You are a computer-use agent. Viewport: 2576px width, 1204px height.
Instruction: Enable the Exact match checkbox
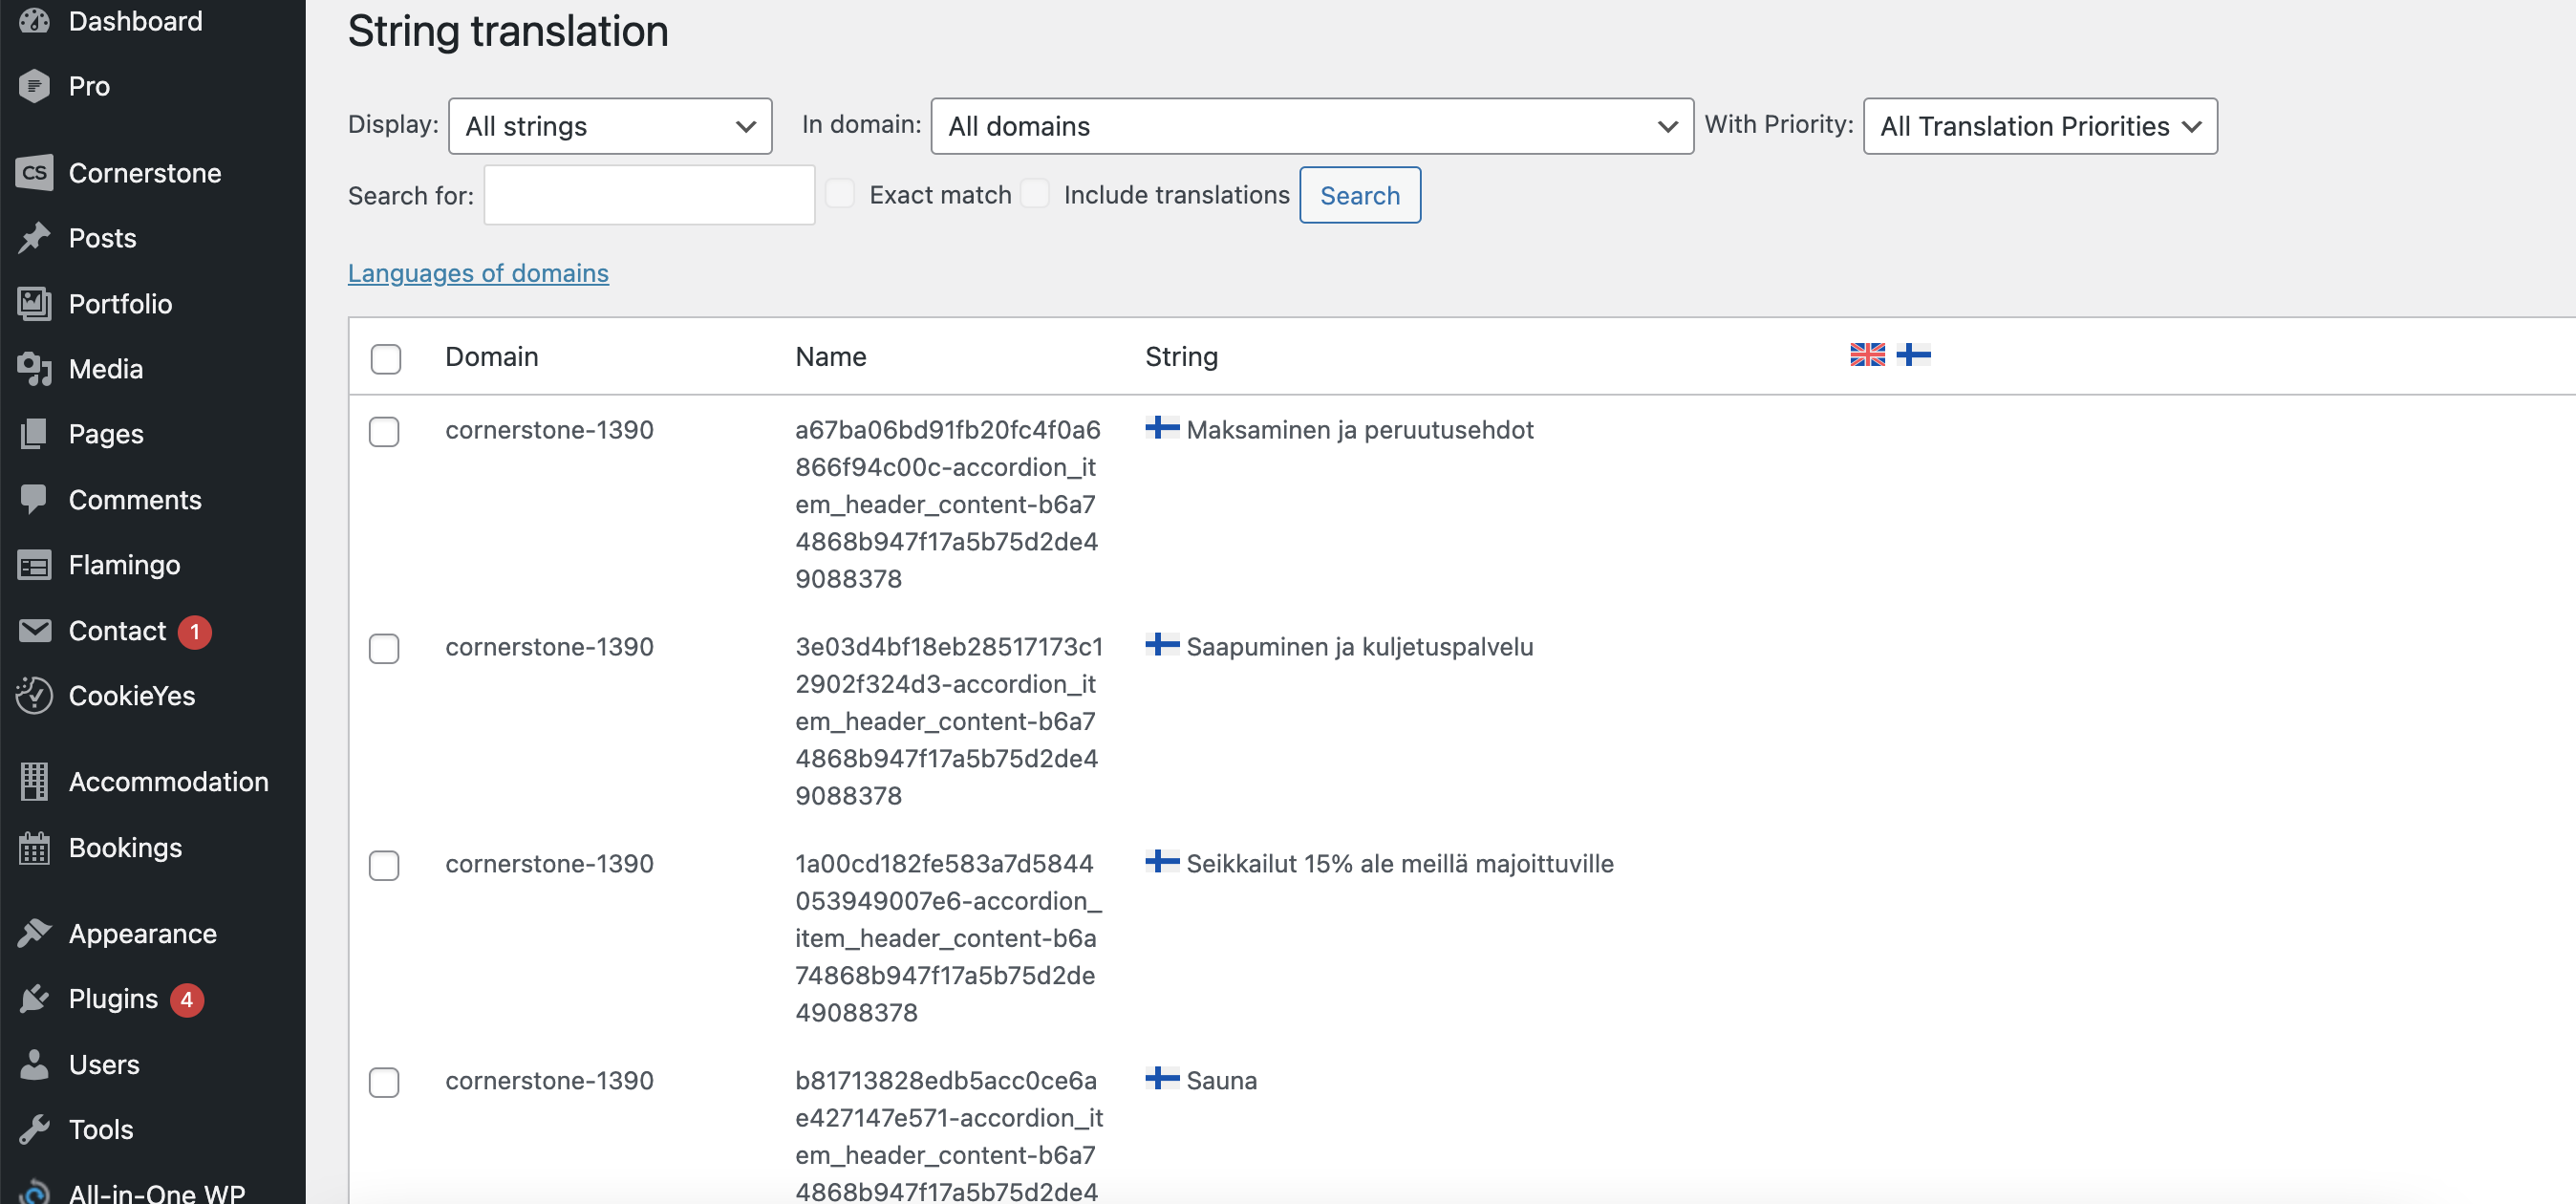tap(840, 194)
